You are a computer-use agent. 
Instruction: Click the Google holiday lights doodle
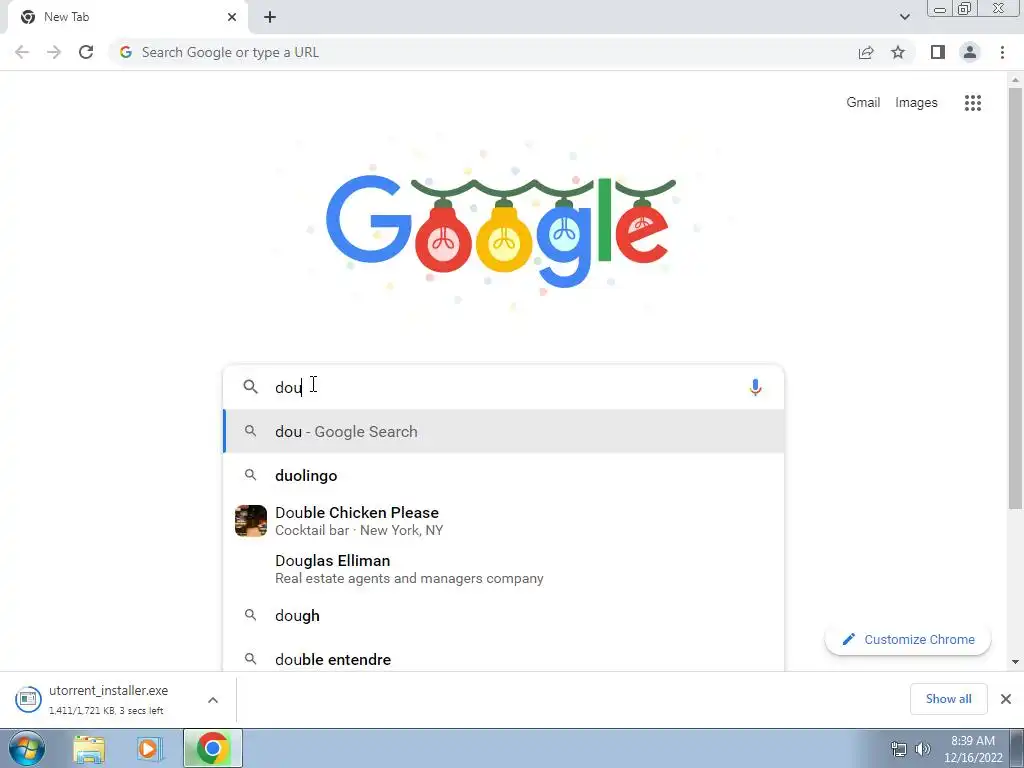pos(501,229)
